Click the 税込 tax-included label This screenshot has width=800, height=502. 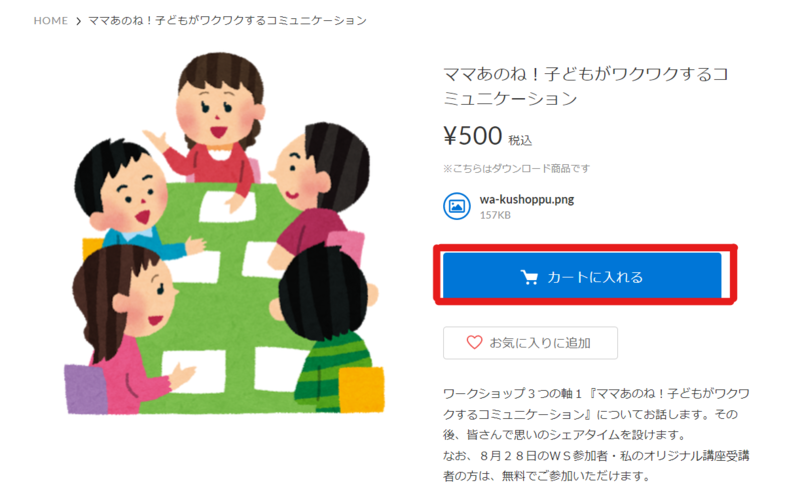pos(520,140)
